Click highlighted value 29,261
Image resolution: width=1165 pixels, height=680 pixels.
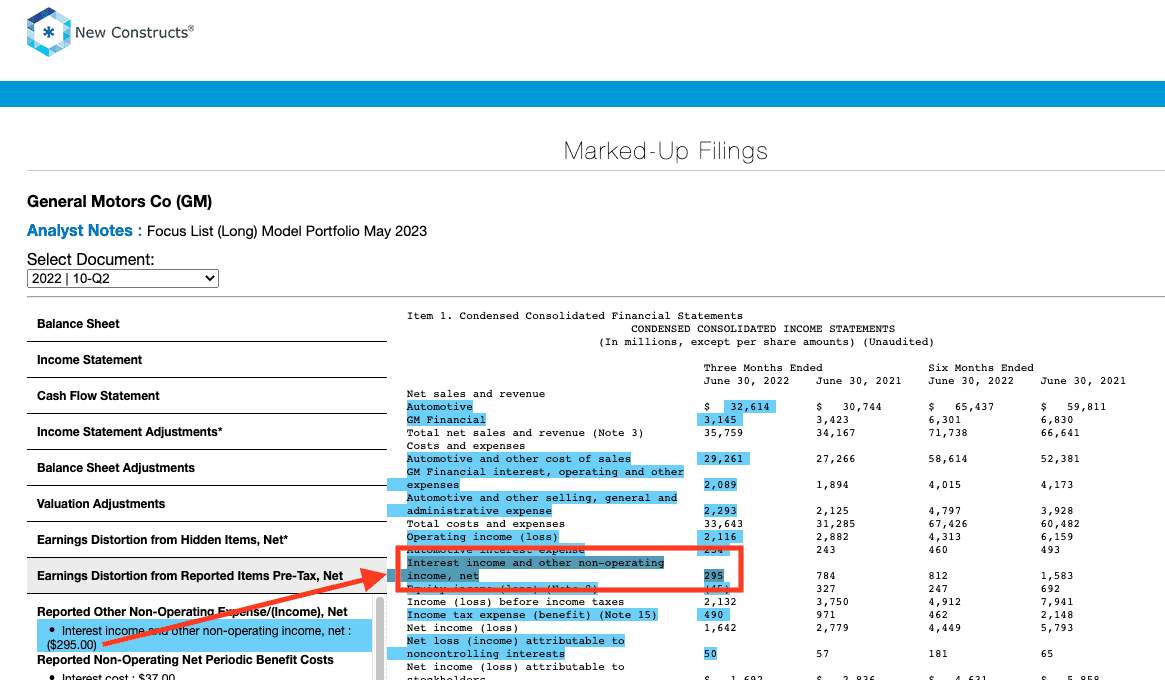pos(723,459)
